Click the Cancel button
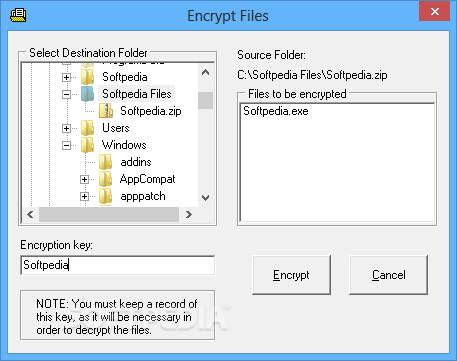The image size is (457, 361). tap(388, 275)
